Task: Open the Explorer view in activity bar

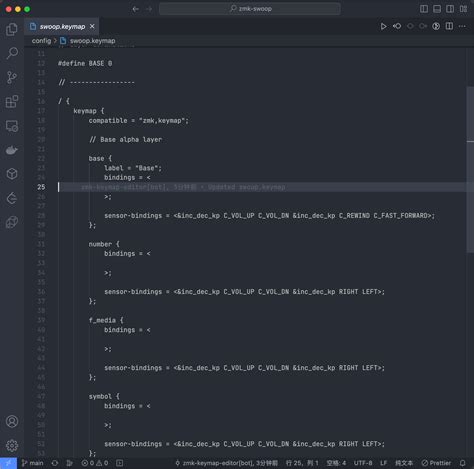Action: pos(12,29)
